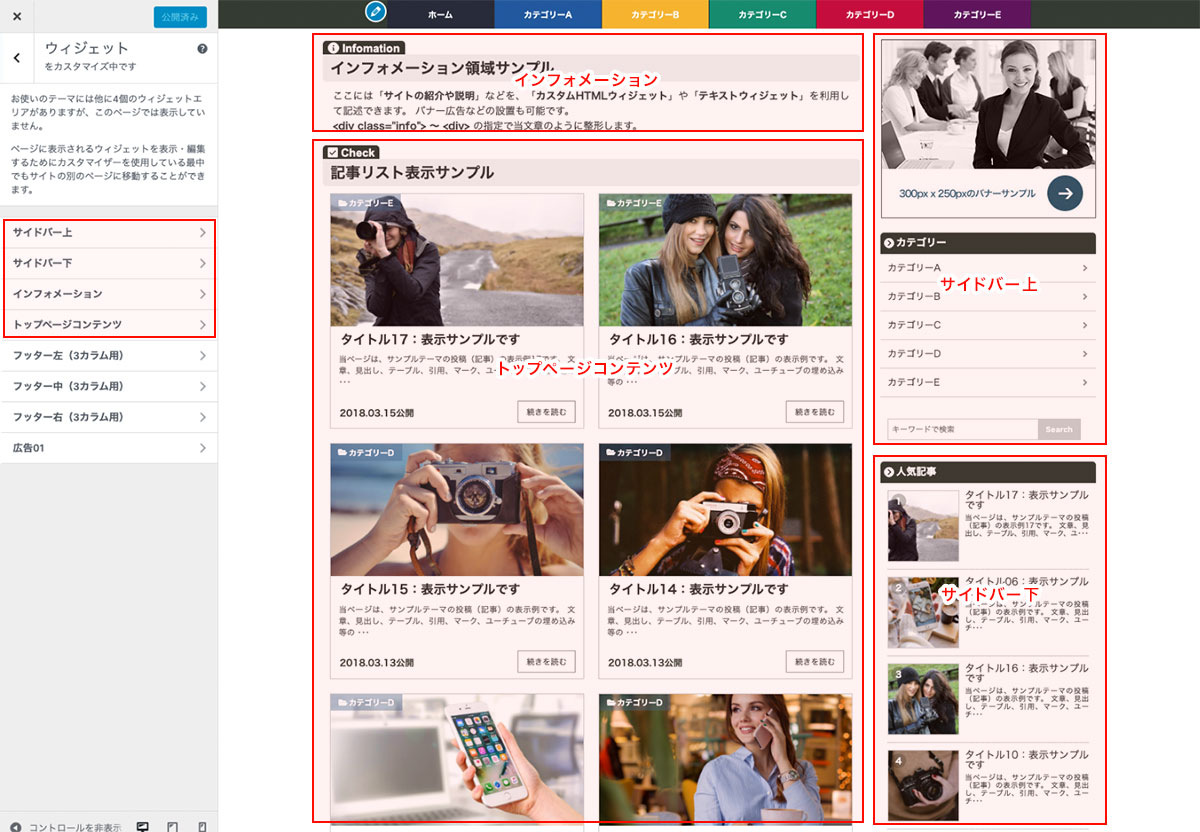Click 続きを読む on the タイトル17 card

[547, 412]
